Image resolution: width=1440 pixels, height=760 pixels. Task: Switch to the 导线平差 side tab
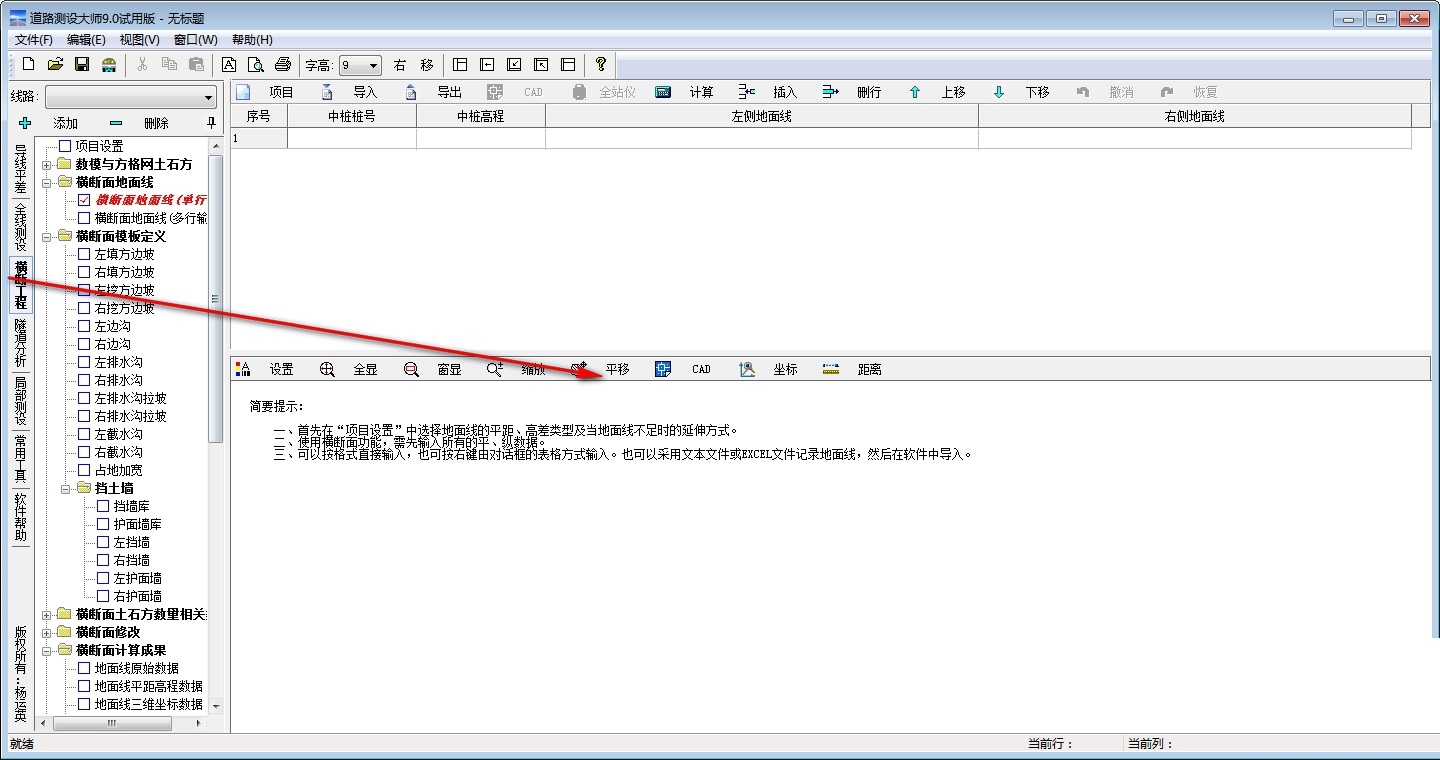pyautogui.click(x=20, y=170)
